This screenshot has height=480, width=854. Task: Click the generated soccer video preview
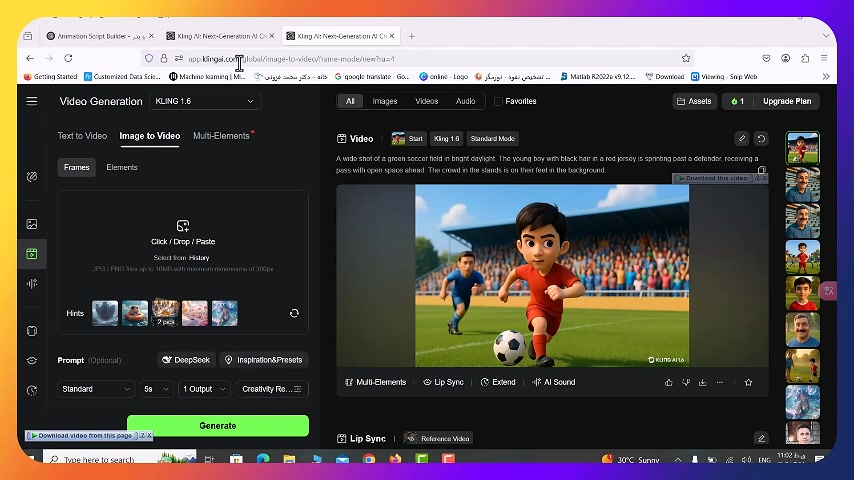[x=552, y=276]
